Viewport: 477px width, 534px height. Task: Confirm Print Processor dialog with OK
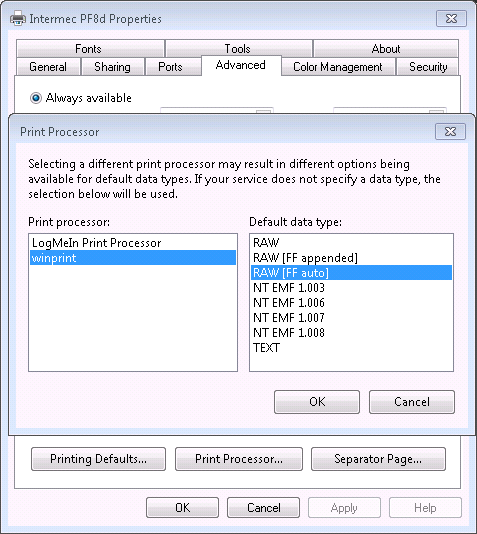[317, 402]
